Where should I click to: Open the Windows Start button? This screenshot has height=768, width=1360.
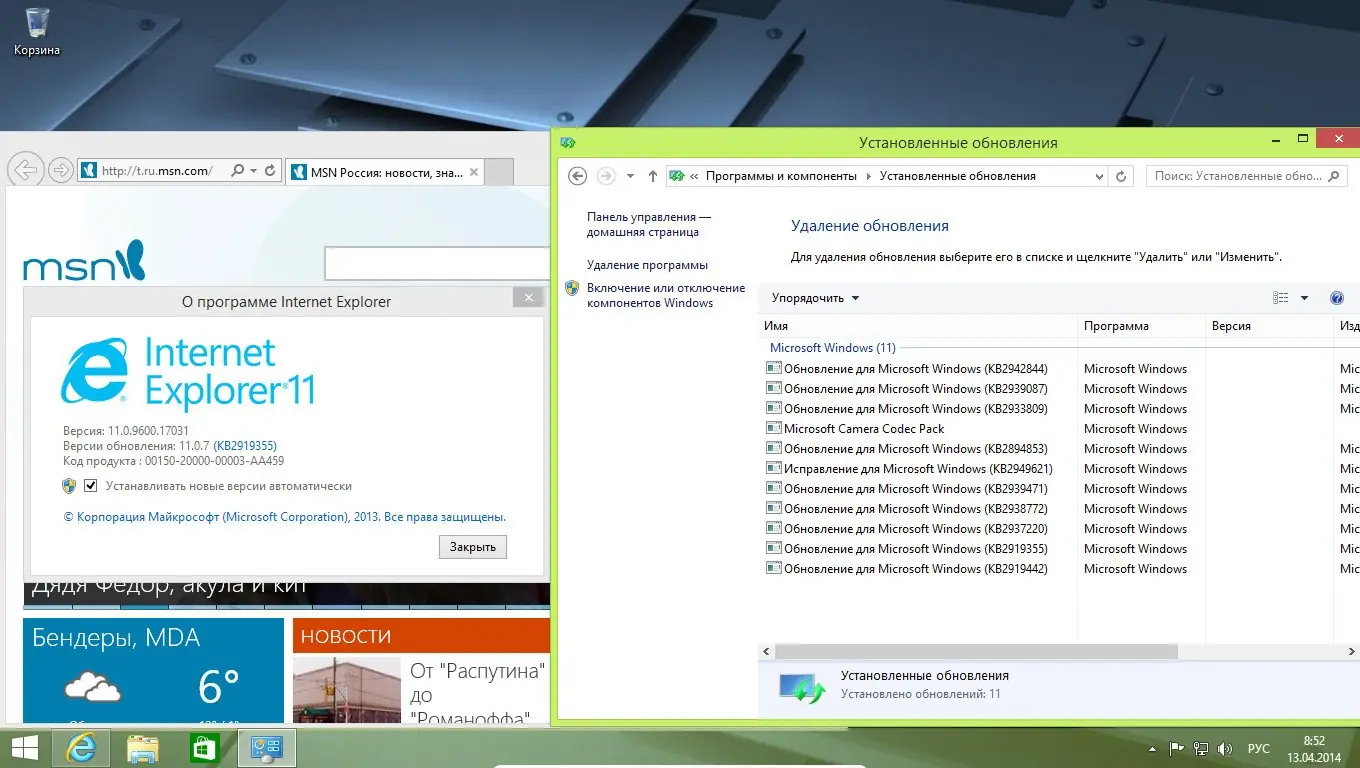click(24, 748)
